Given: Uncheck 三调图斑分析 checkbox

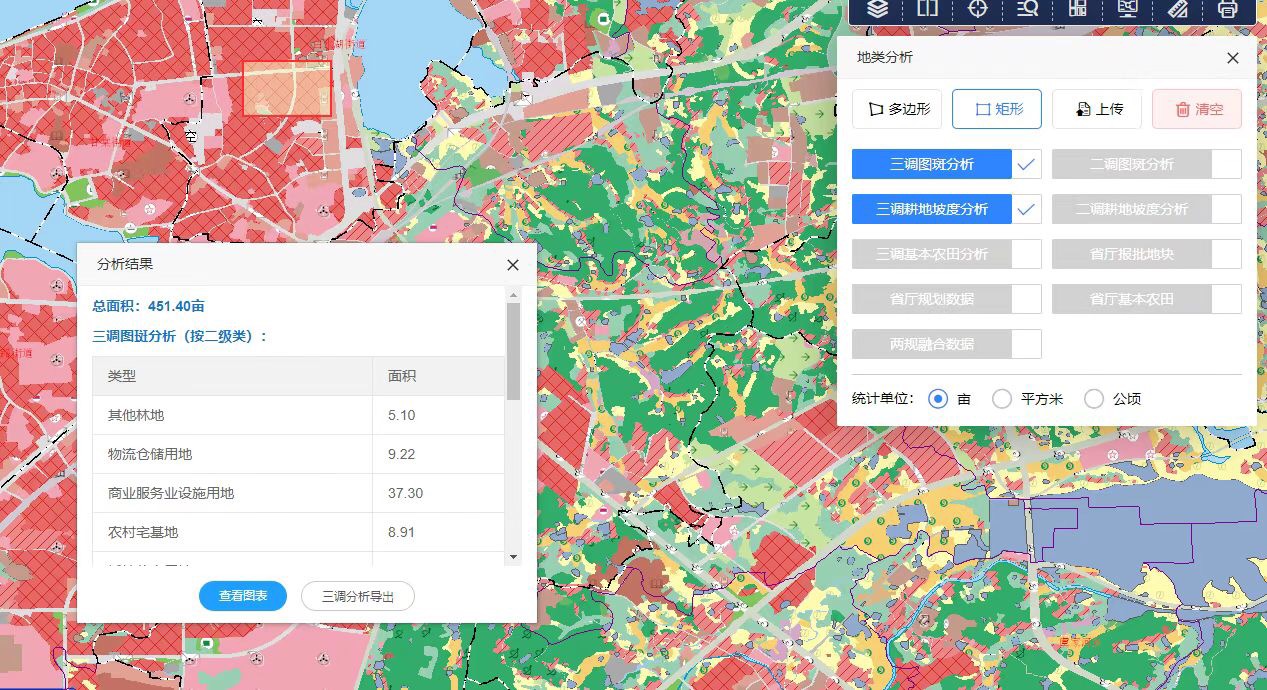Looking at the screenshot, I should click(x=1026, y=164).
